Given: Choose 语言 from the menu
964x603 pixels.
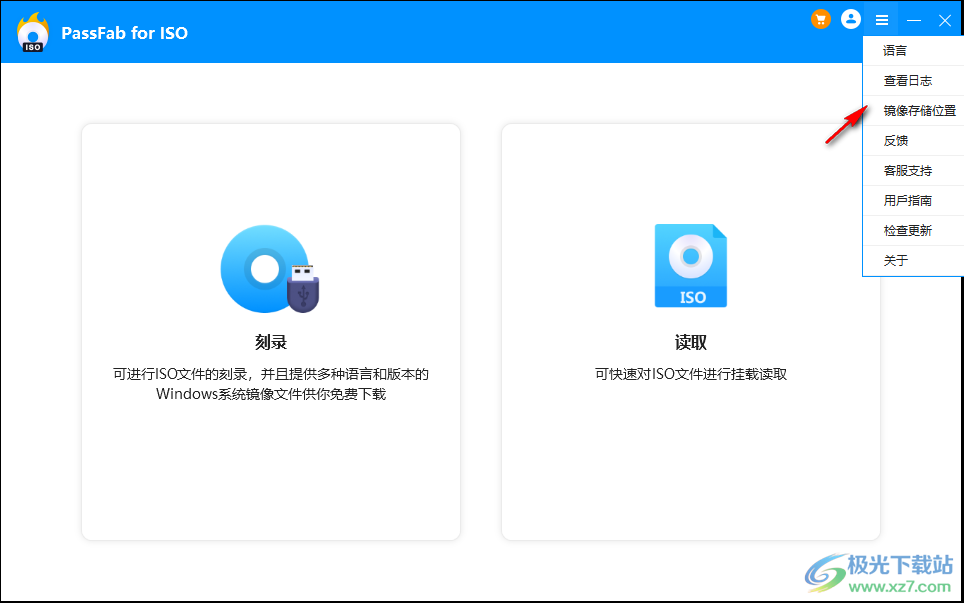Looking at the screenshot, I should tap(914, 51).
